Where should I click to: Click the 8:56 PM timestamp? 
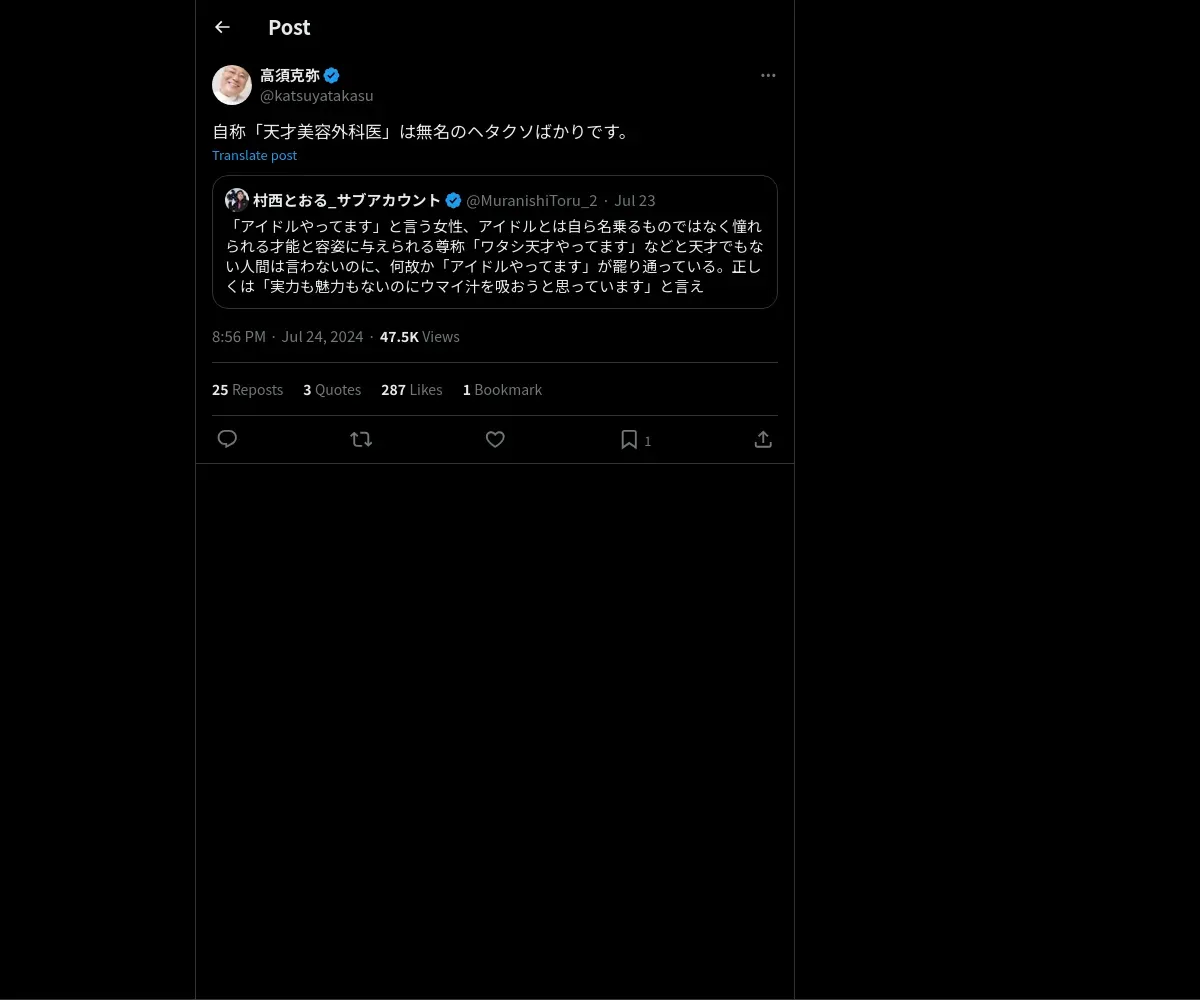[x=239, y=337]
